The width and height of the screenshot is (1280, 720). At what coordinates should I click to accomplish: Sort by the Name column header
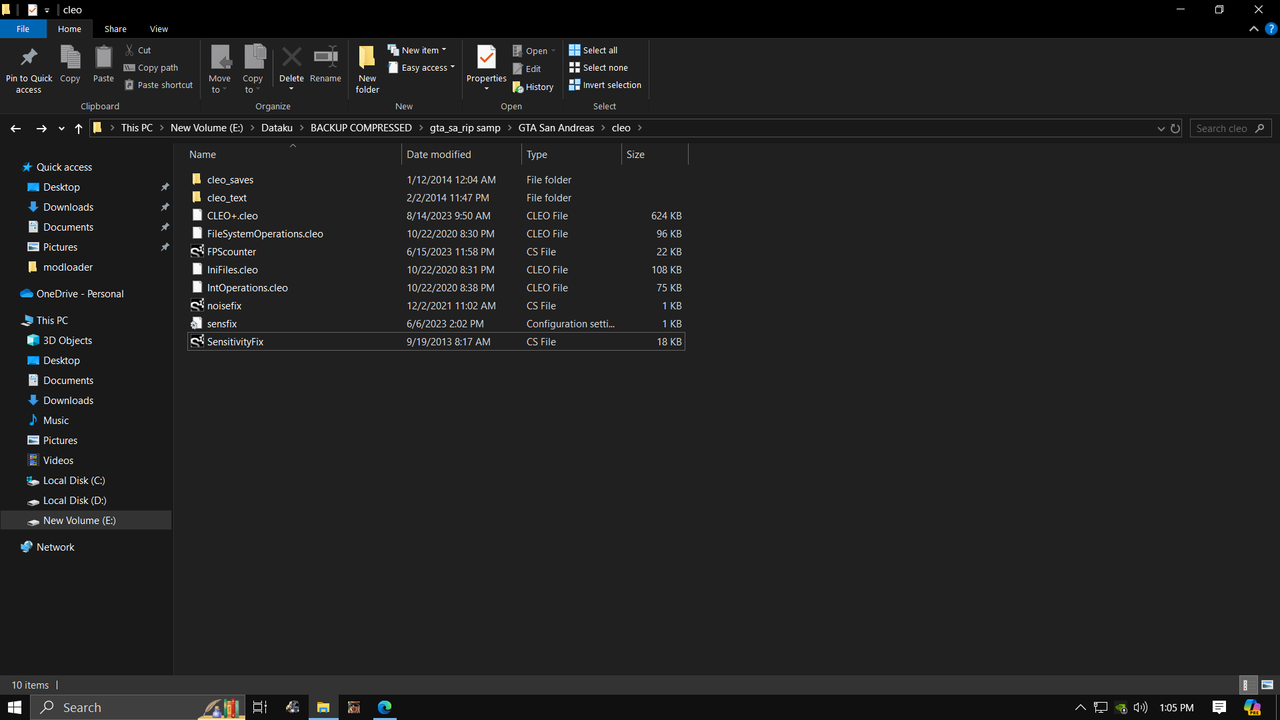(293, 154)
